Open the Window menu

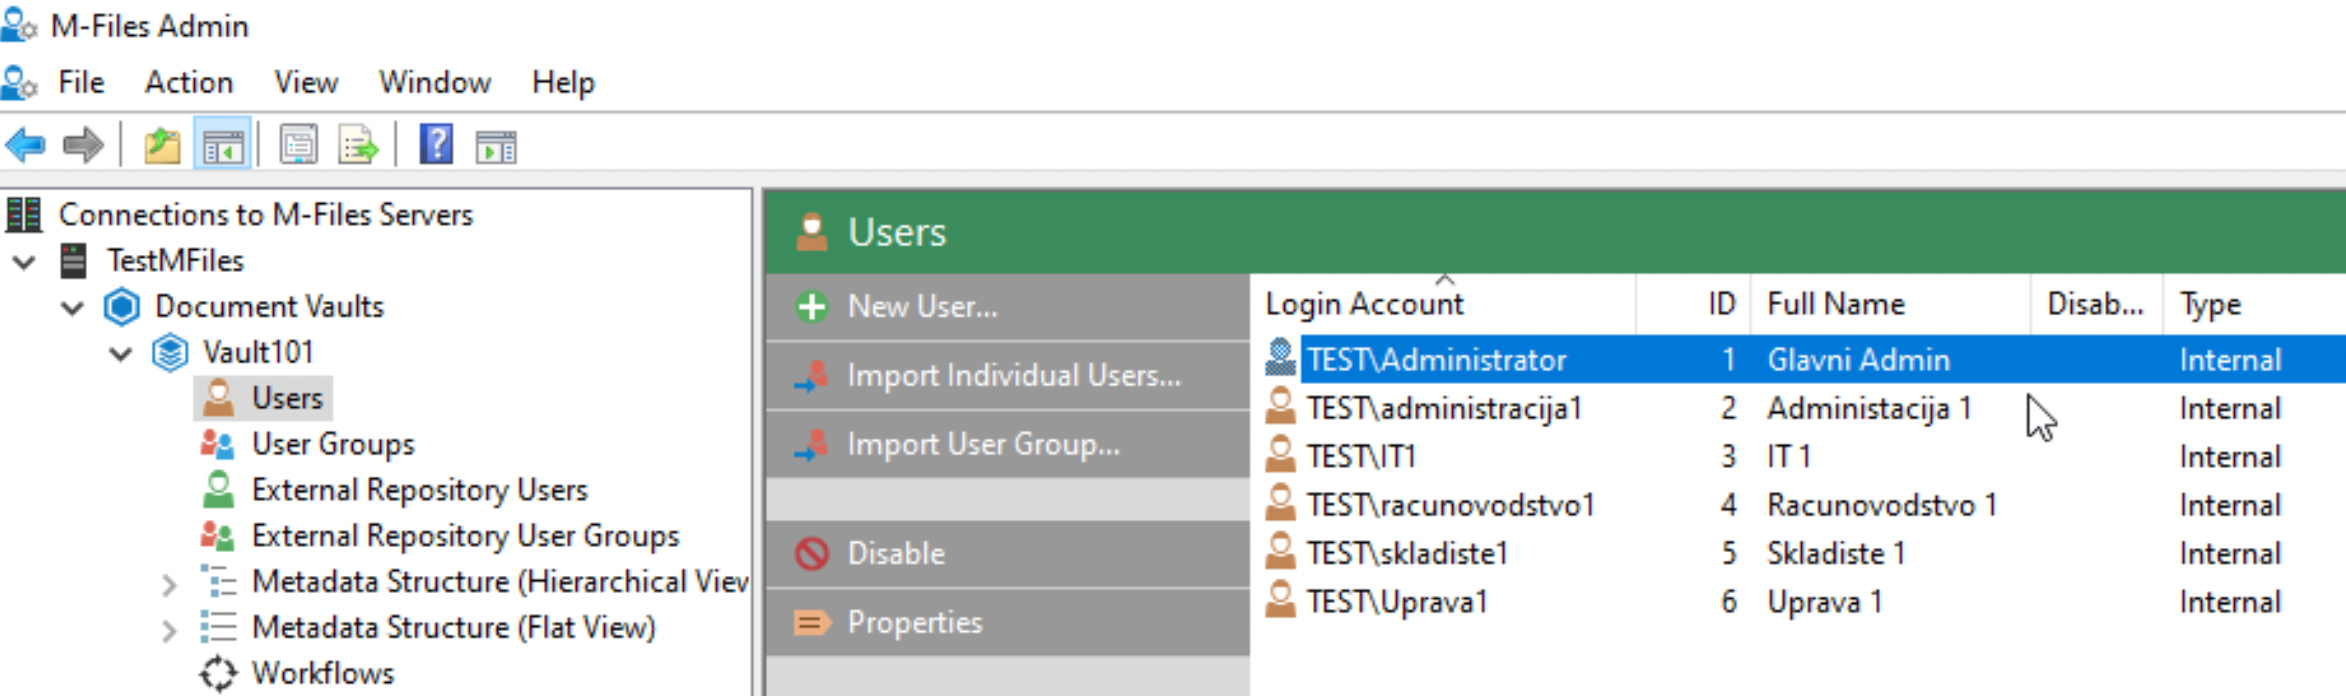click(x=435, y=82)
